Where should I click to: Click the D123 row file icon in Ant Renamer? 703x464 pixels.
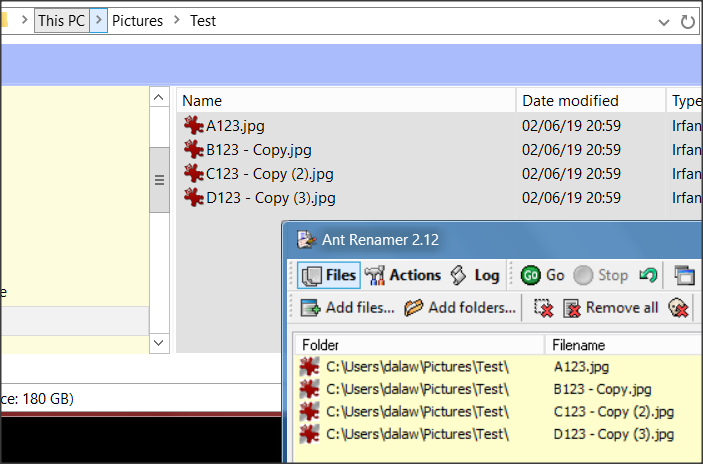(x=309, y=434)
